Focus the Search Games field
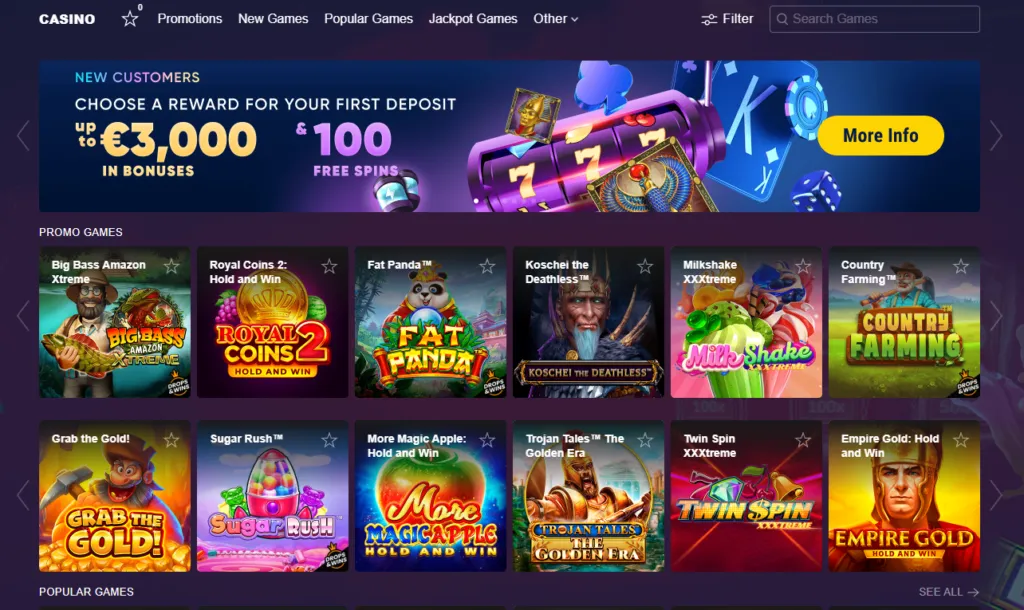 point(874,19)
